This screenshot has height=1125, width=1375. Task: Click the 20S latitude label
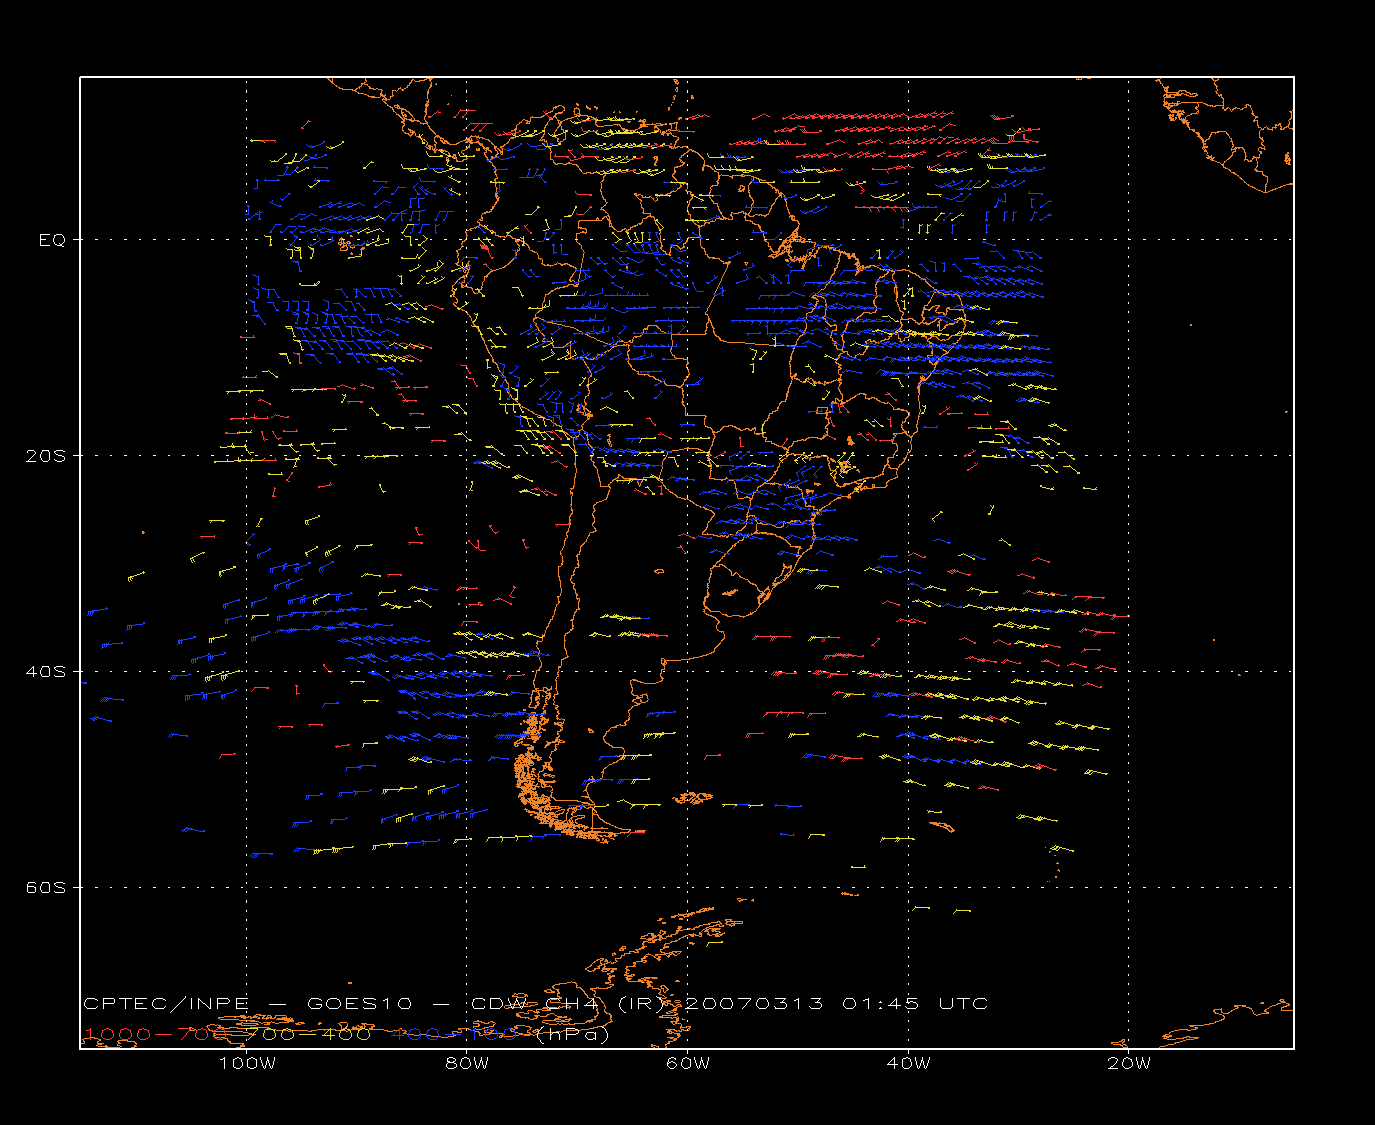point(46,455)
